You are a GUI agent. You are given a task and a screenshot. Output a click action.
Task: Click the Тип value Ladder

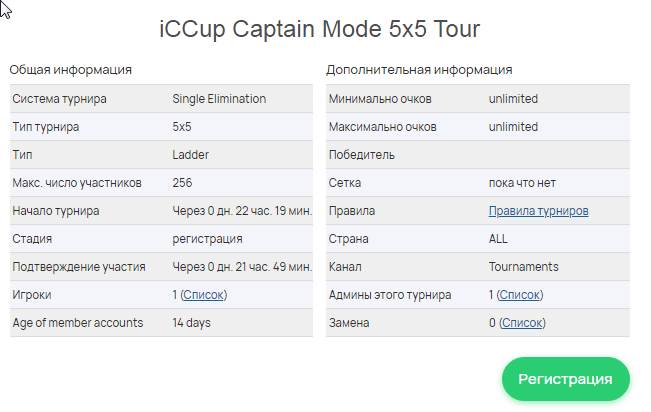pyautogui.click(x=191, y=155)
